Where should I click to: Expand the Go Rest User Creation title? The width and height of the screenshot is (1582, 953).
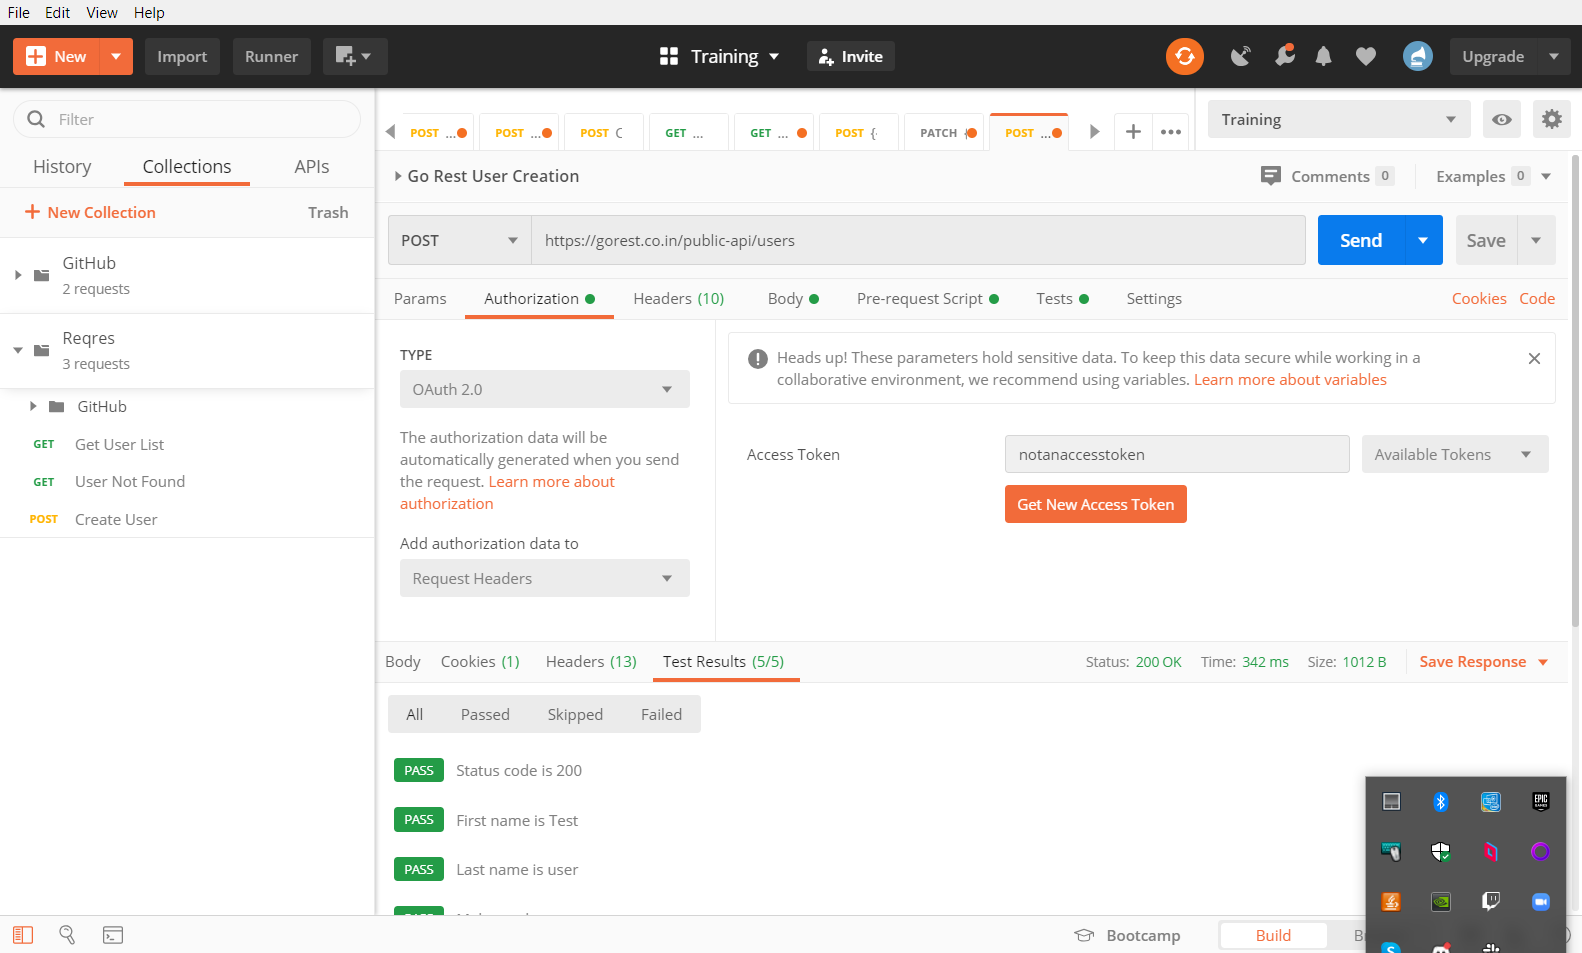coord(398,176)
